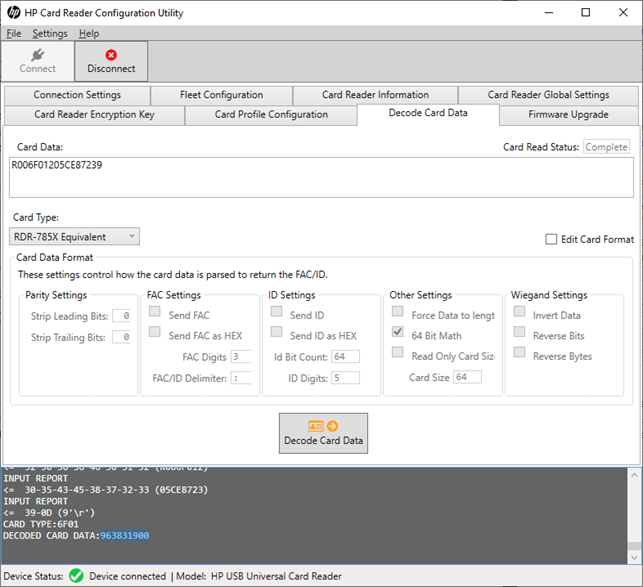643x587 pixels.
Task: Open Card Reader Encryption Key tab
Action: pyautogui.click(x=94, y=115)
